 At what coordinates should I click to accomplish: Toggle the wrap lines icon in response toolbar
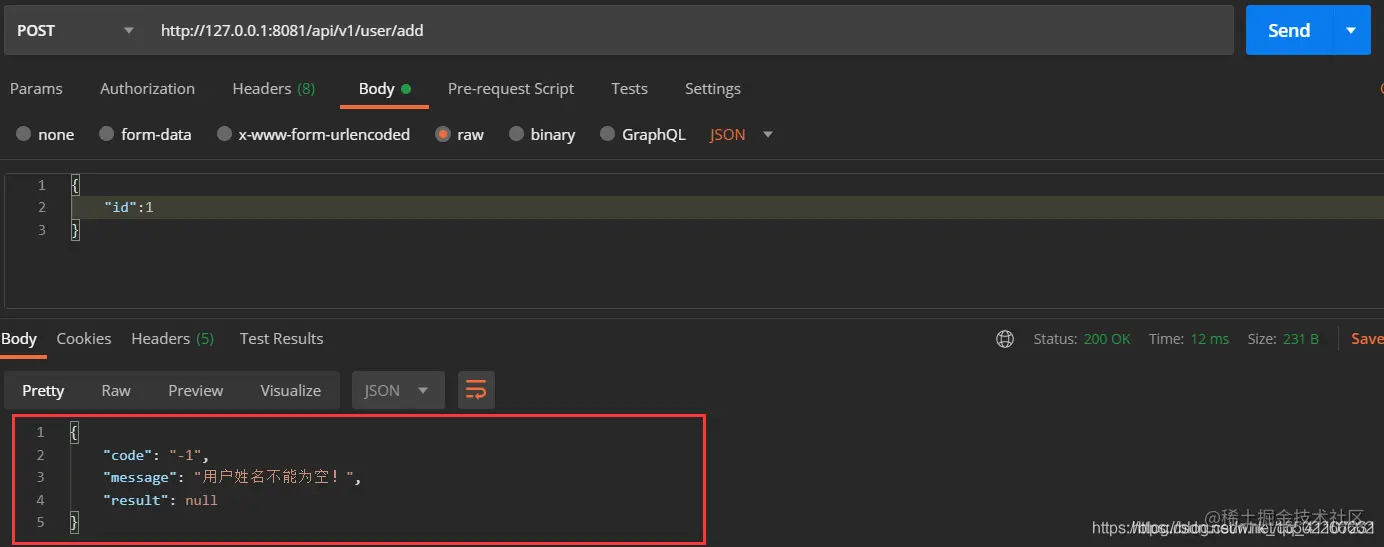tap(476, 390)
